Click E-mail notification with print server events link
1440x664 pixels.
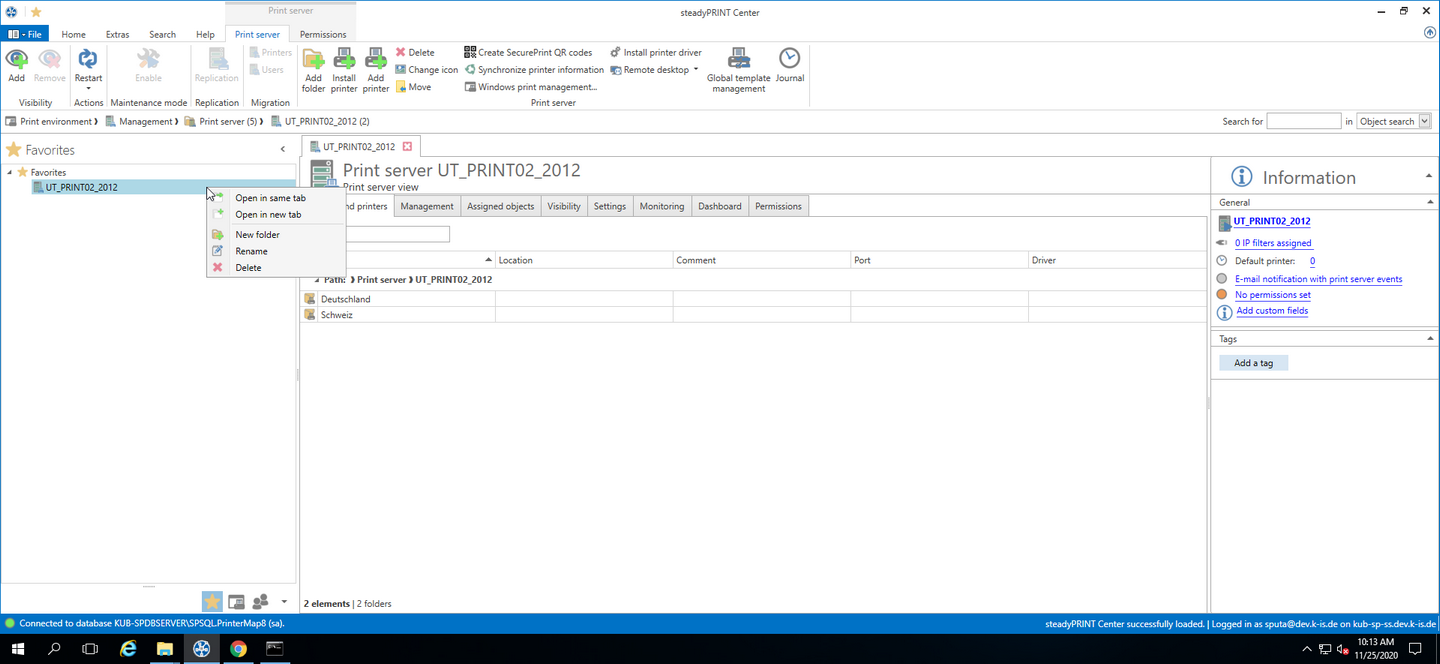(1318, 279)
